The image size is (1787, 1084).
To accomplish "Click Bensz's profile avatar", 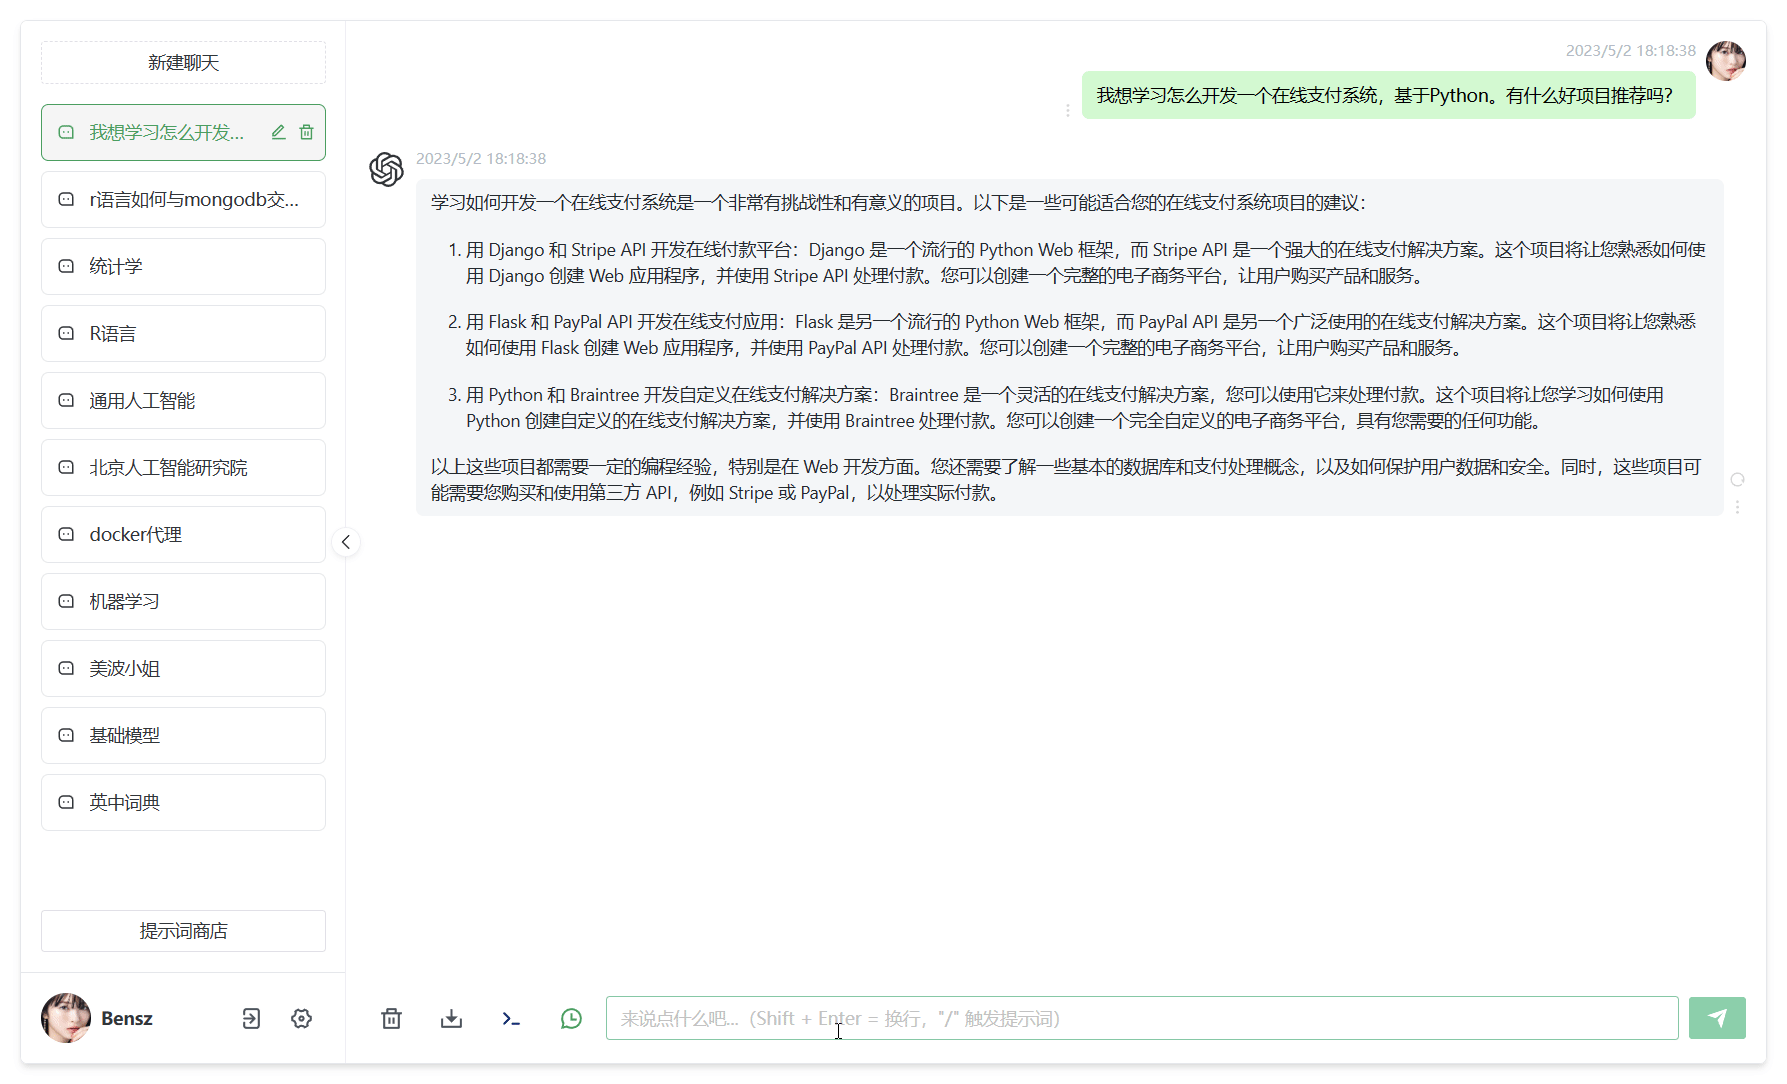I will (65, 1018).
